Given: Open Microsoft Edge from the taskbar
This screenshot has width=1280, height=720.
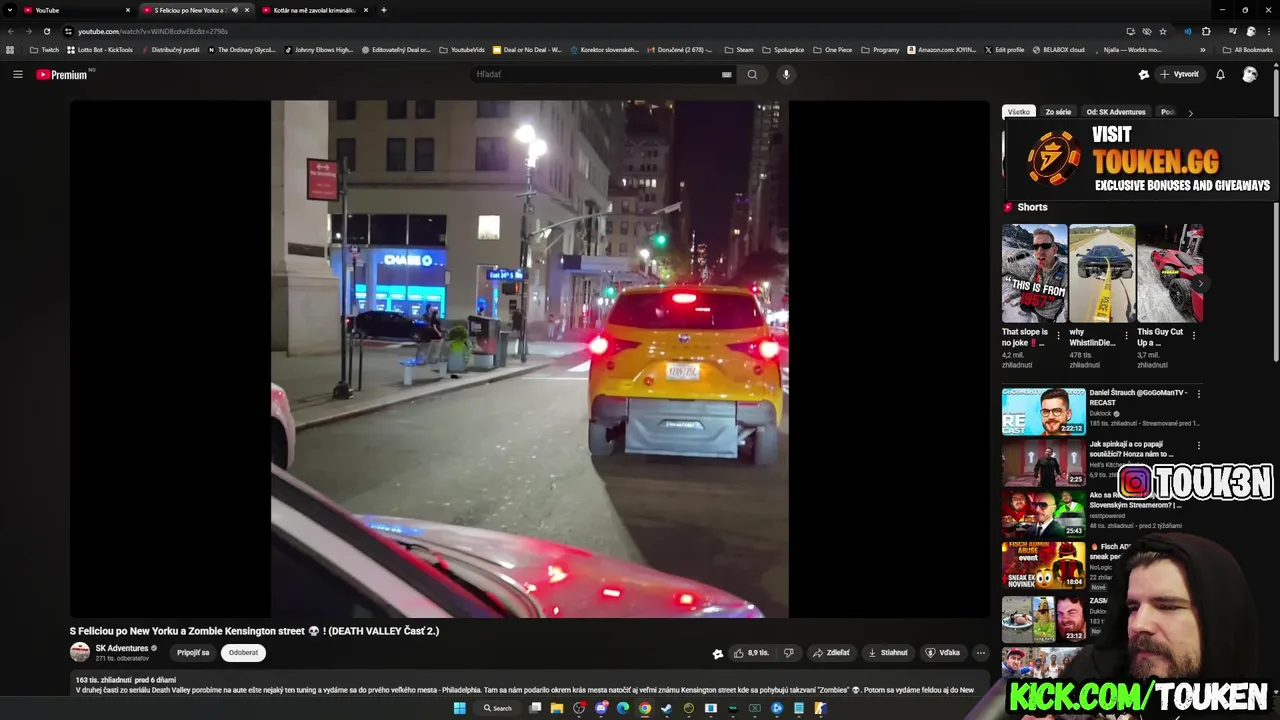Looking at the screenshot, I should coord(623,708).
